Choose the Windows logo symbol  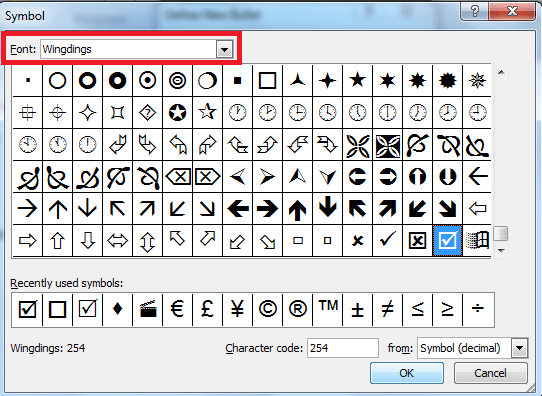pos(477,241)
